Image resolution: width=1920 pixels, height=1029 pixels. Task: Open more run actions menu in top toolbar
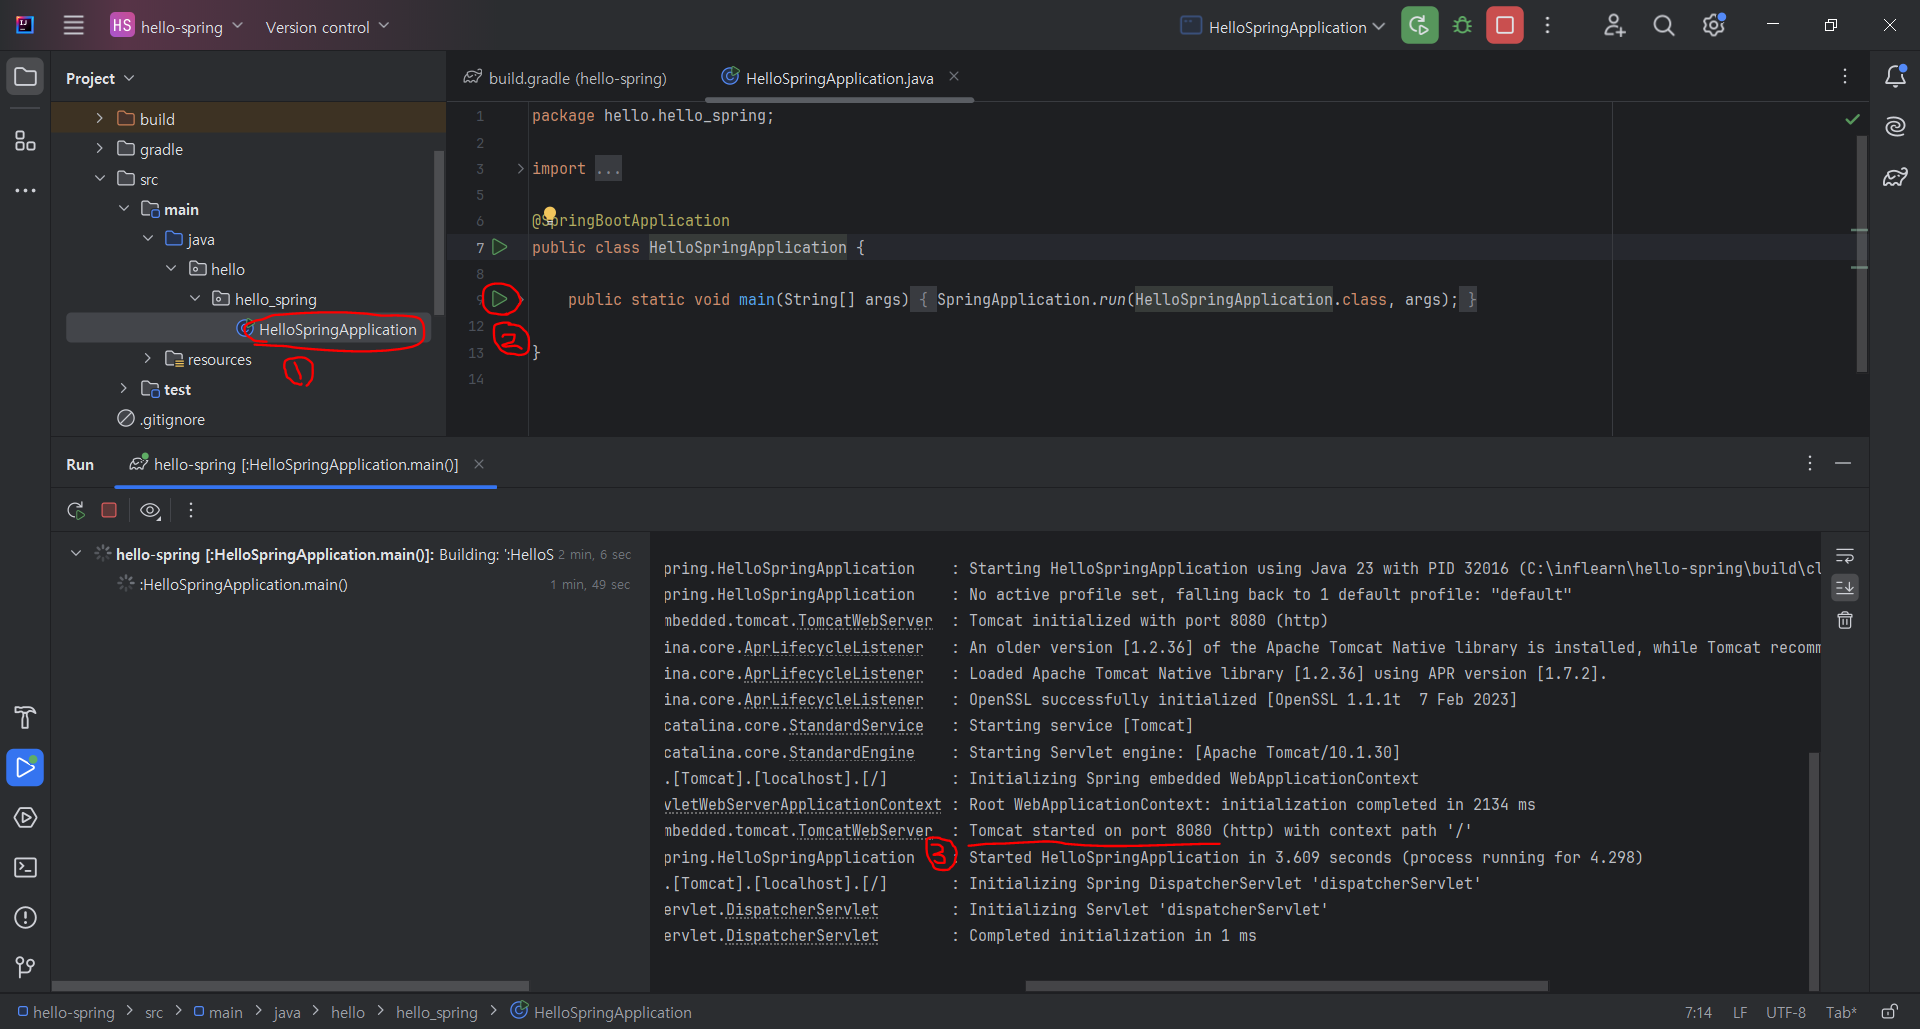1547,26
